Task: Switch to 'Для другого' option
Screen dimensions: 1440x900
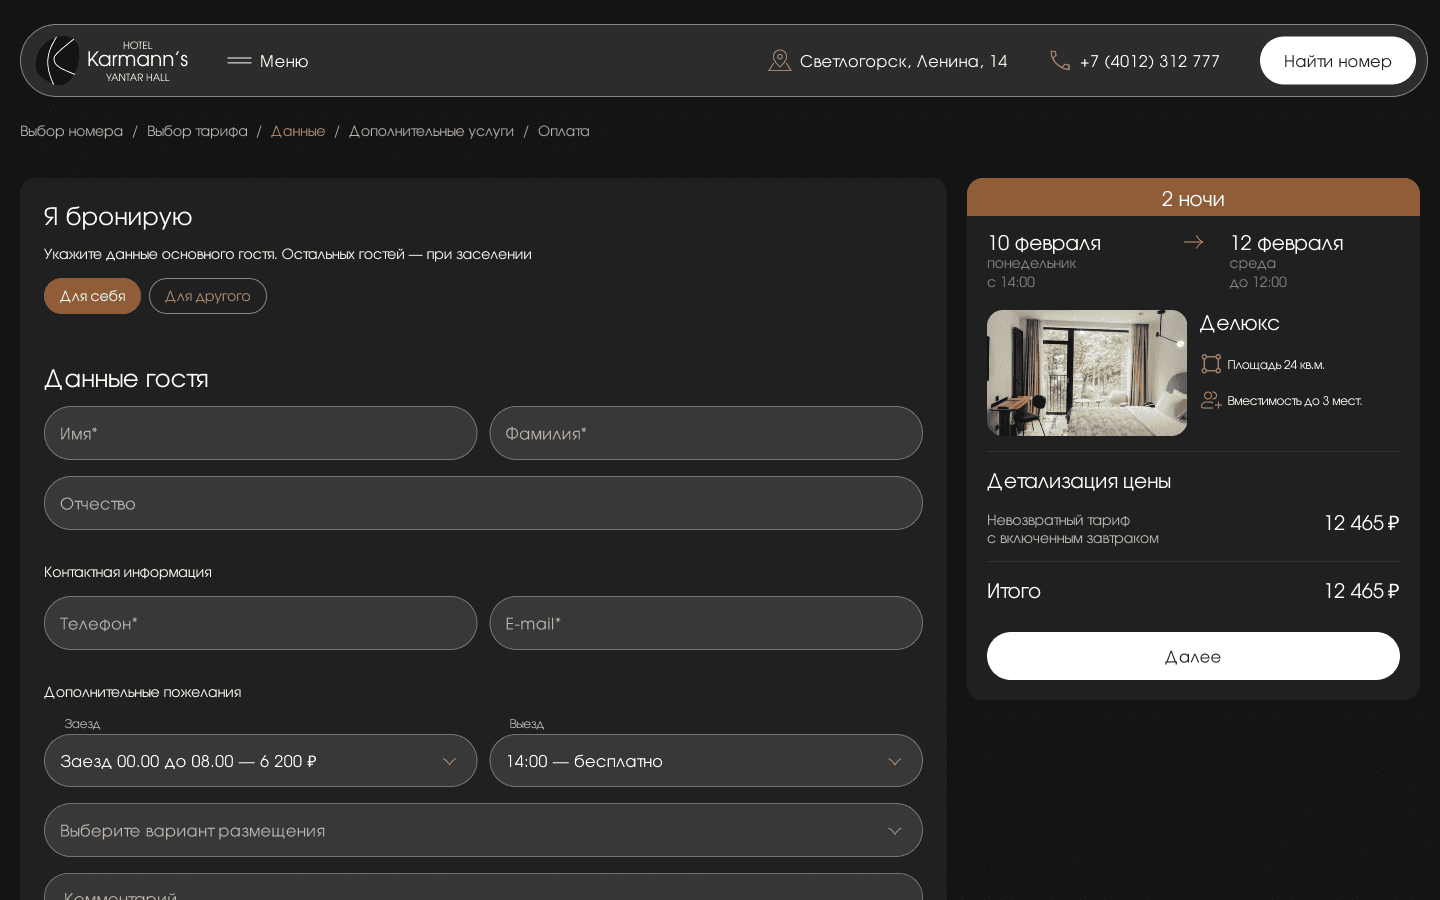Action: click(207, 296)
